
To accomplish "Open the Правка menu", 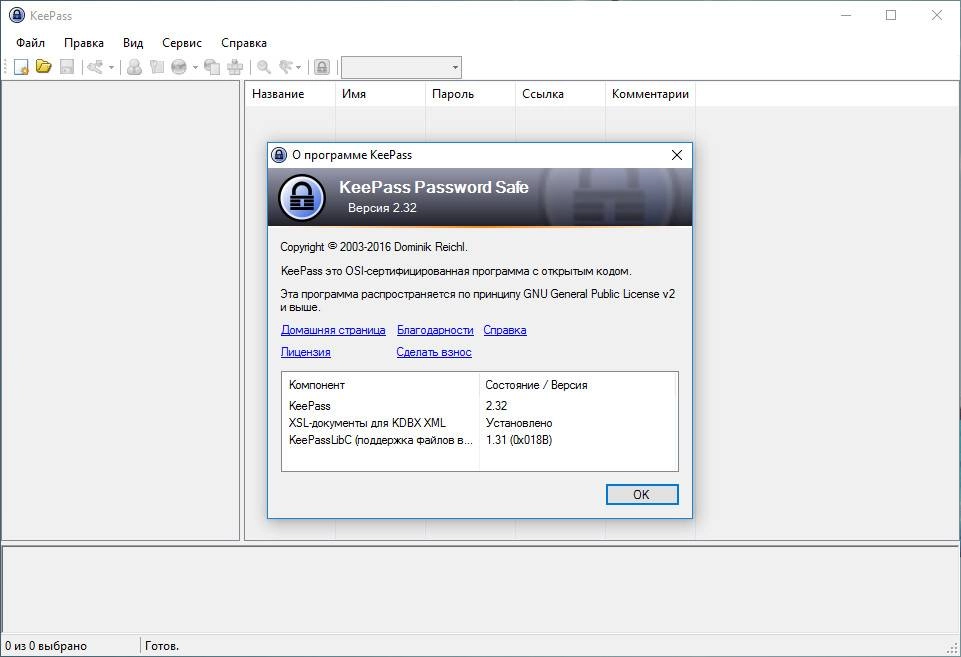I will click(83, 43).
